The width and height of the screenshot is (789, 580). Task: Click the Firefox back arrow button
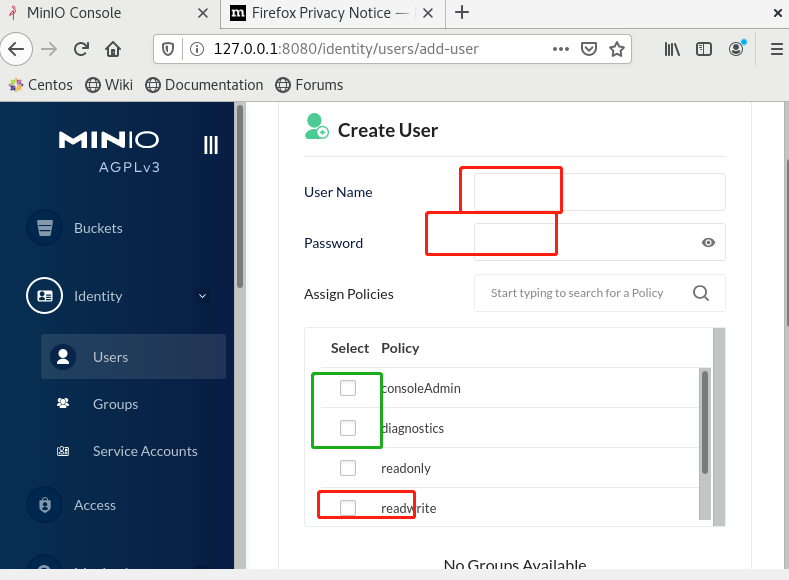pyautogui.click(x=16, y=49)
